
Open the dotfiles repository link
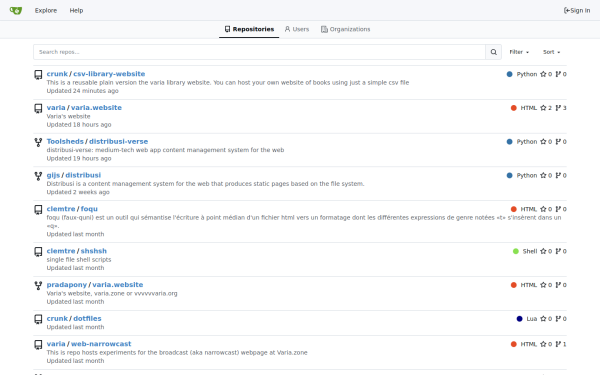87,318
